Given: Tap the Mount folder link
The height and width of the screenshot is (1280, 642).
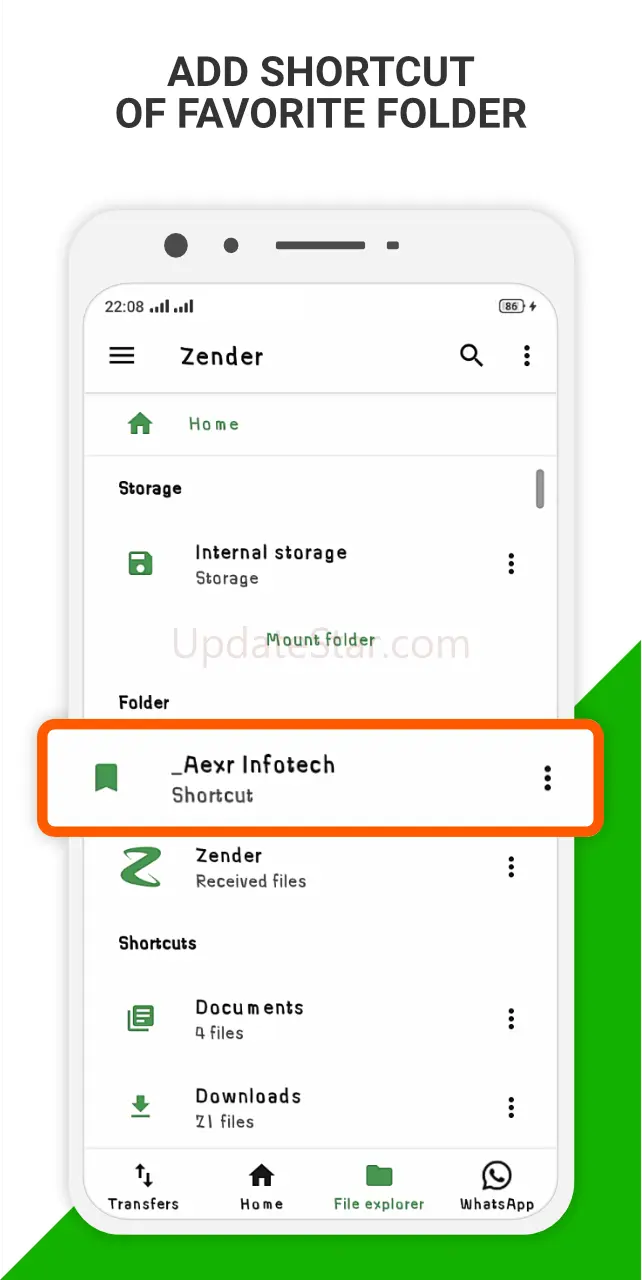Looking at the screenshot, I should [x=320, y=639].
